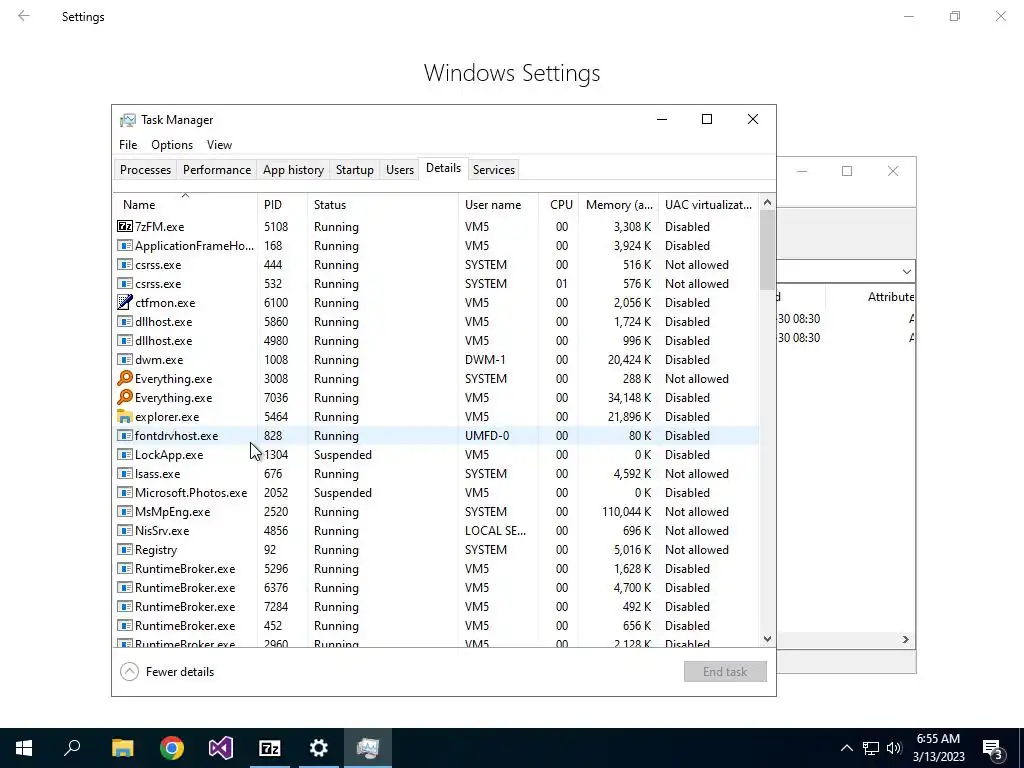1024x768 pixels.
Task: Sort by the Name column header
Action: click(x=185, y=204)
